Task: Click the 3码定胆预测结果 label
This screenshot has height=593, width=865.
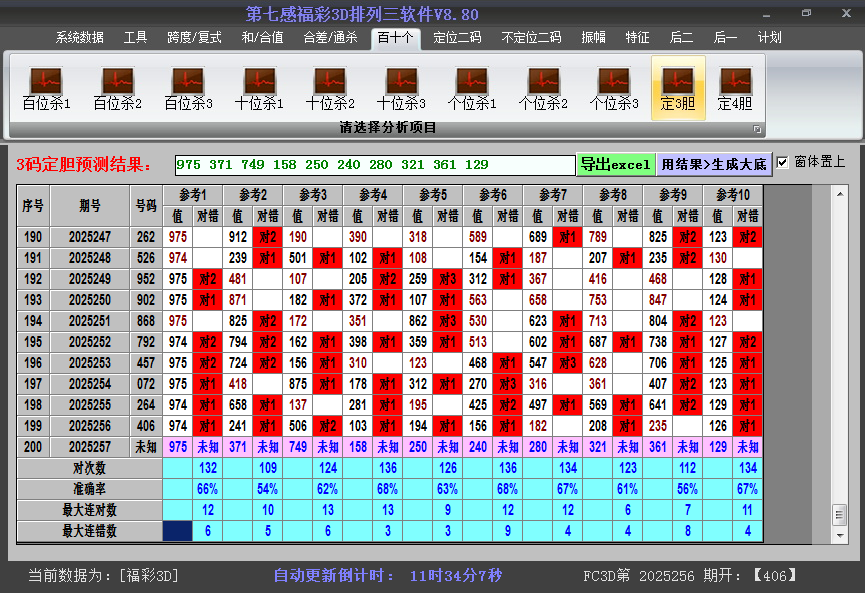Action: (x=84, y=164)
